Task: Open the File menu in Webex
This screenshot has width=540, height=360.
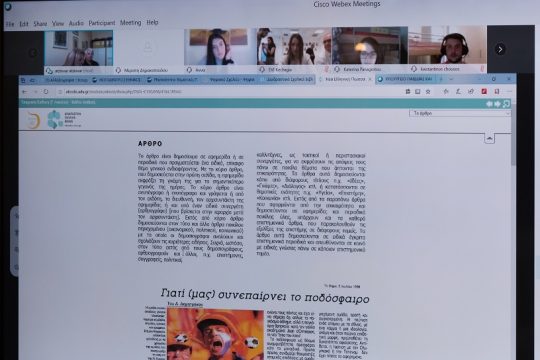Action: (10, 24)
